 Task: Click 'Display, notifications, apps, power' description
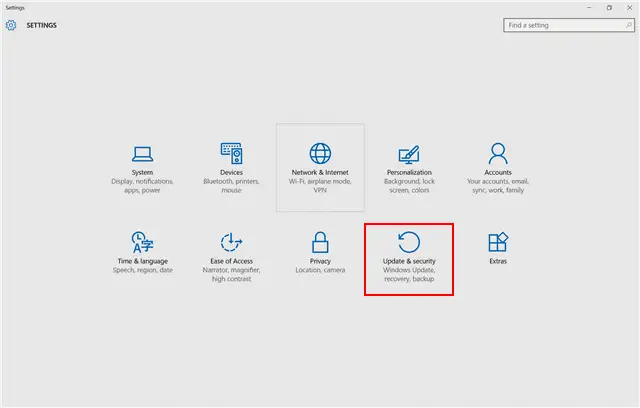(x=142, y=186)
